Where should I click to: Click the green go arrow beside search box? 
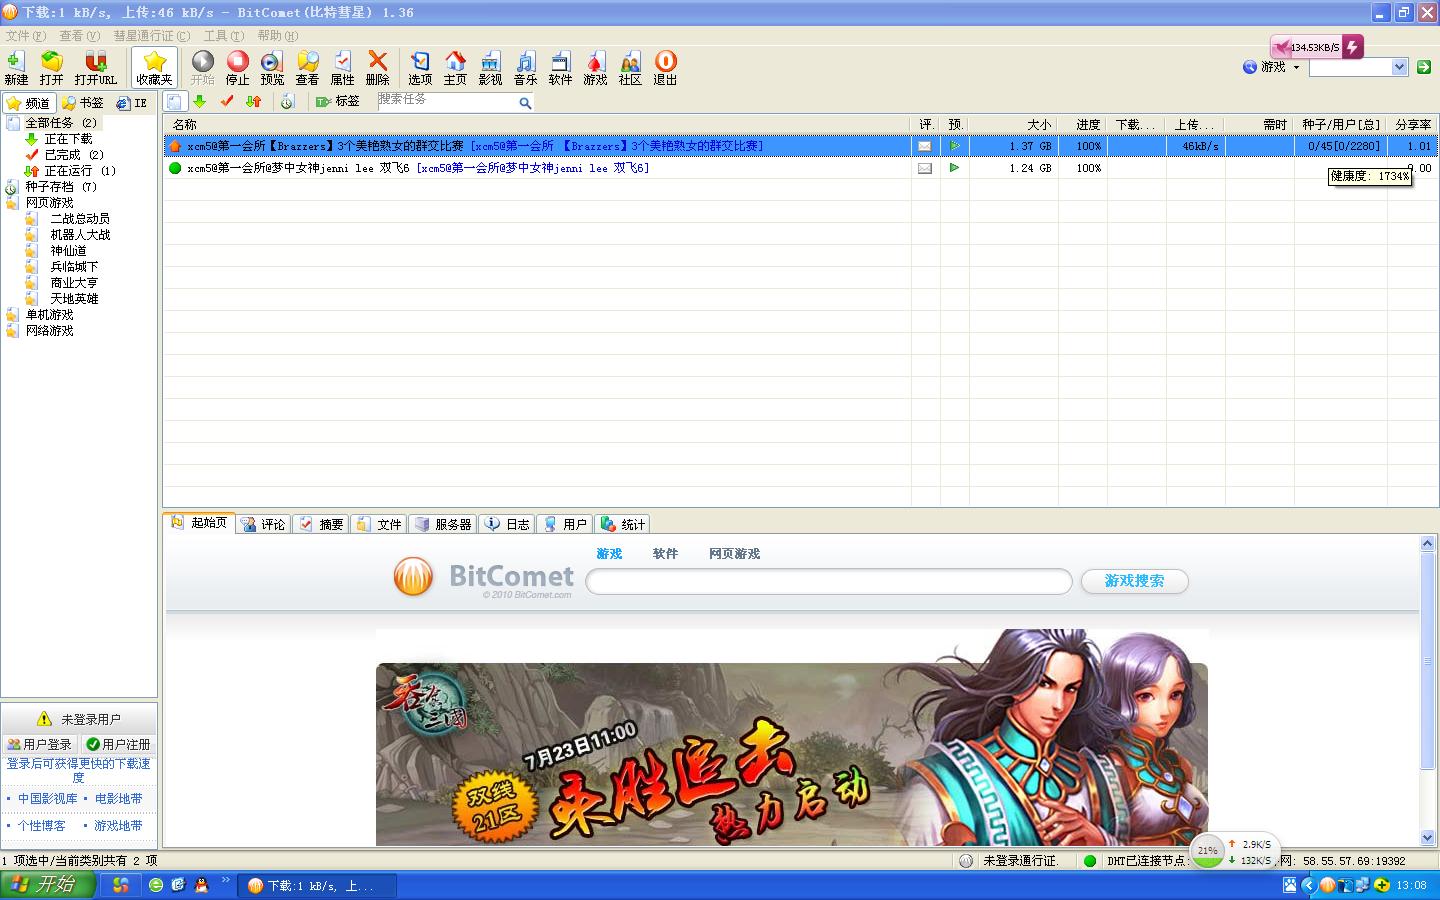click(x=1424, y=67)
